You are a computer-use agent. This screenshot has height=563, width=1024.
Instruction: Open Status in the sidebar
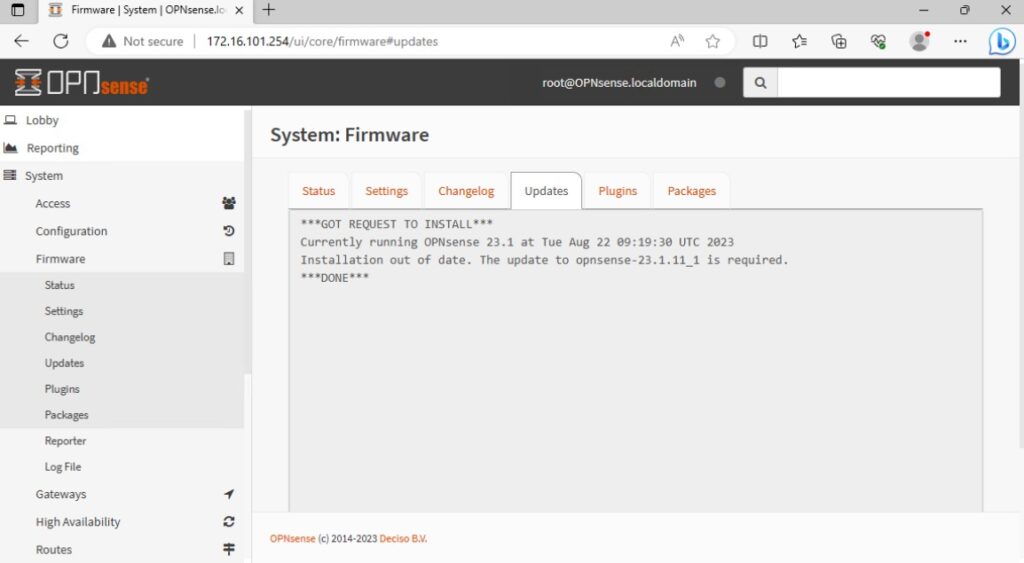pyautogui.click(x=59, y=285)
